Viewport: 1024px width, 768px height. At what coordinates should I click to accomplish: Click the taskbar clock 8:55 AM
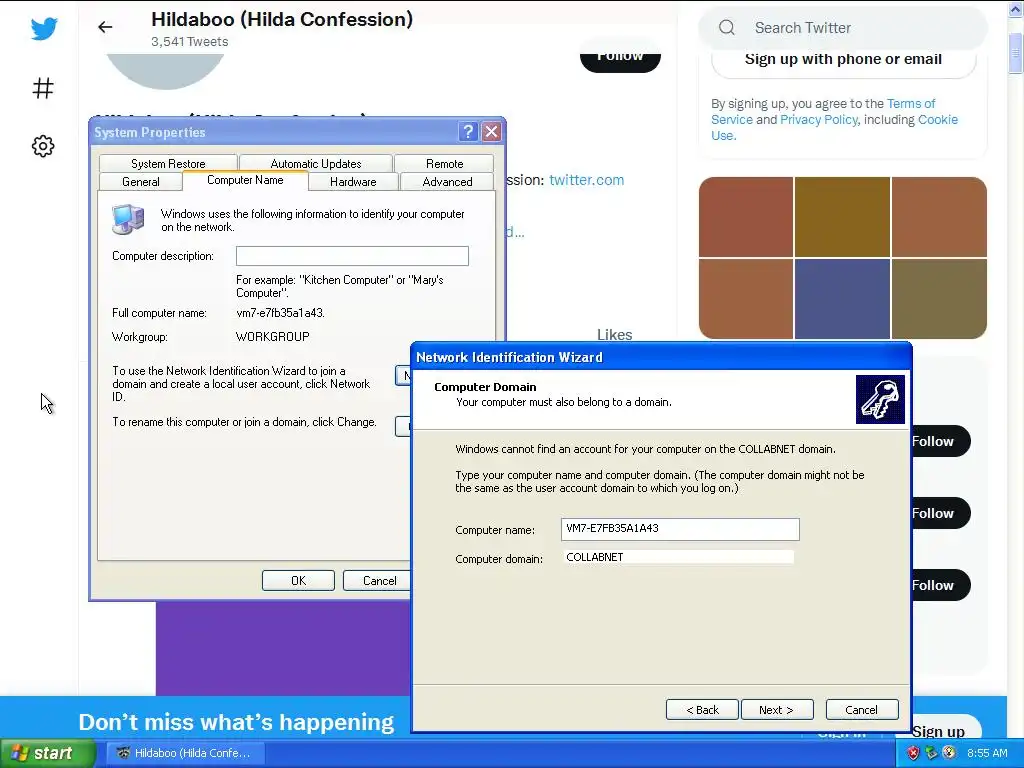click(987, 753)
